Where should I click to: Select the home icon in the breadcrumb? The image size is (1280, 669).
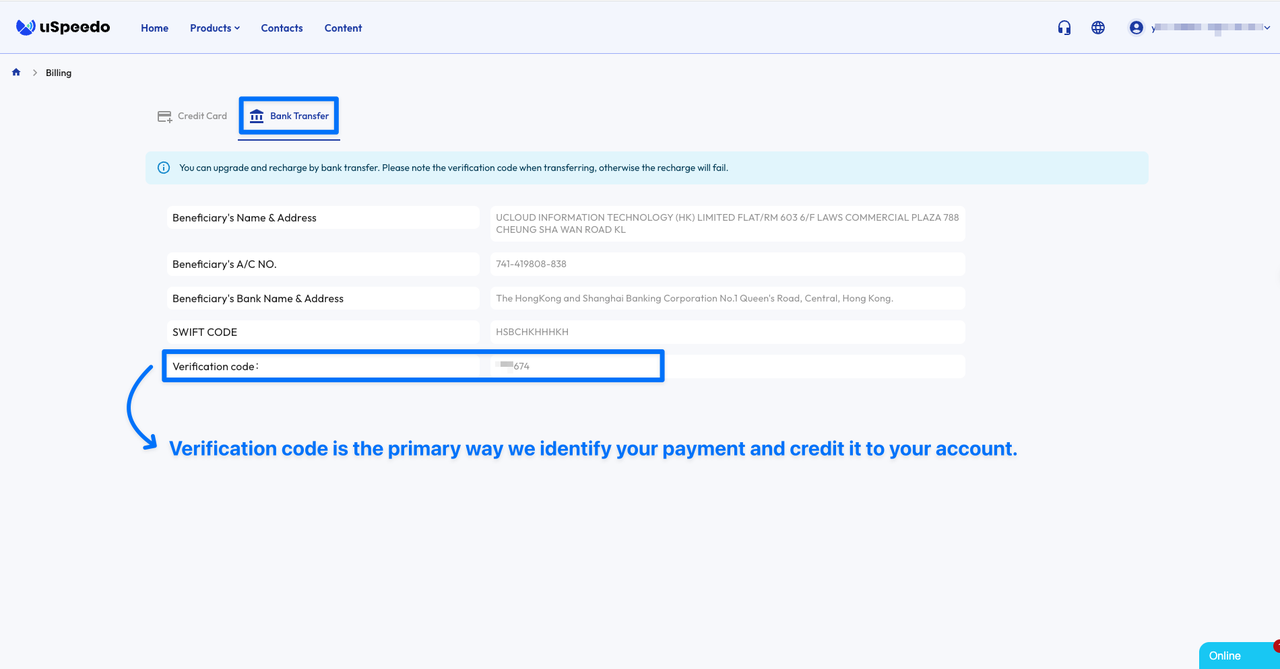[x=15, y=72]
